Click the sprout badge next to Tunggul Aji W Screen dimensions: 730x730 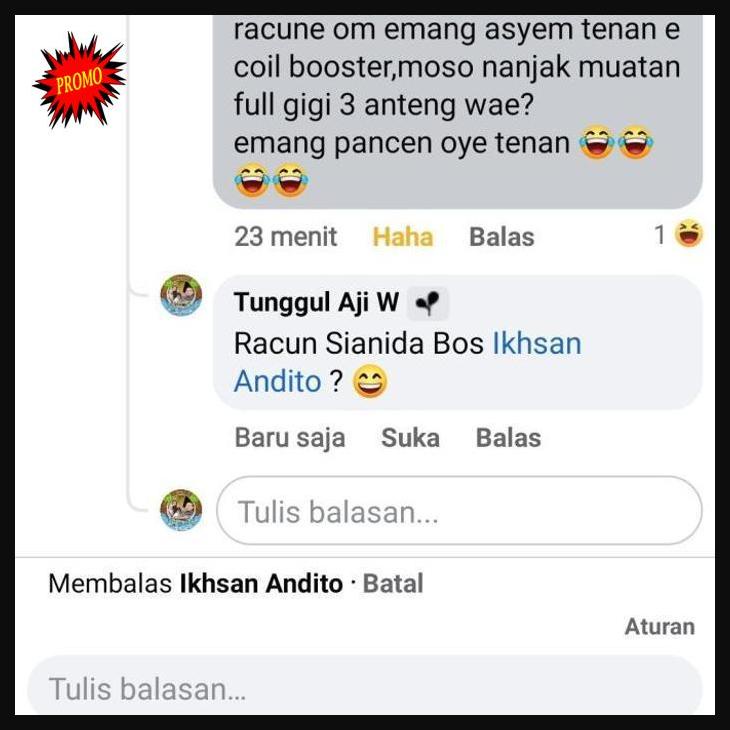point(427,304)
